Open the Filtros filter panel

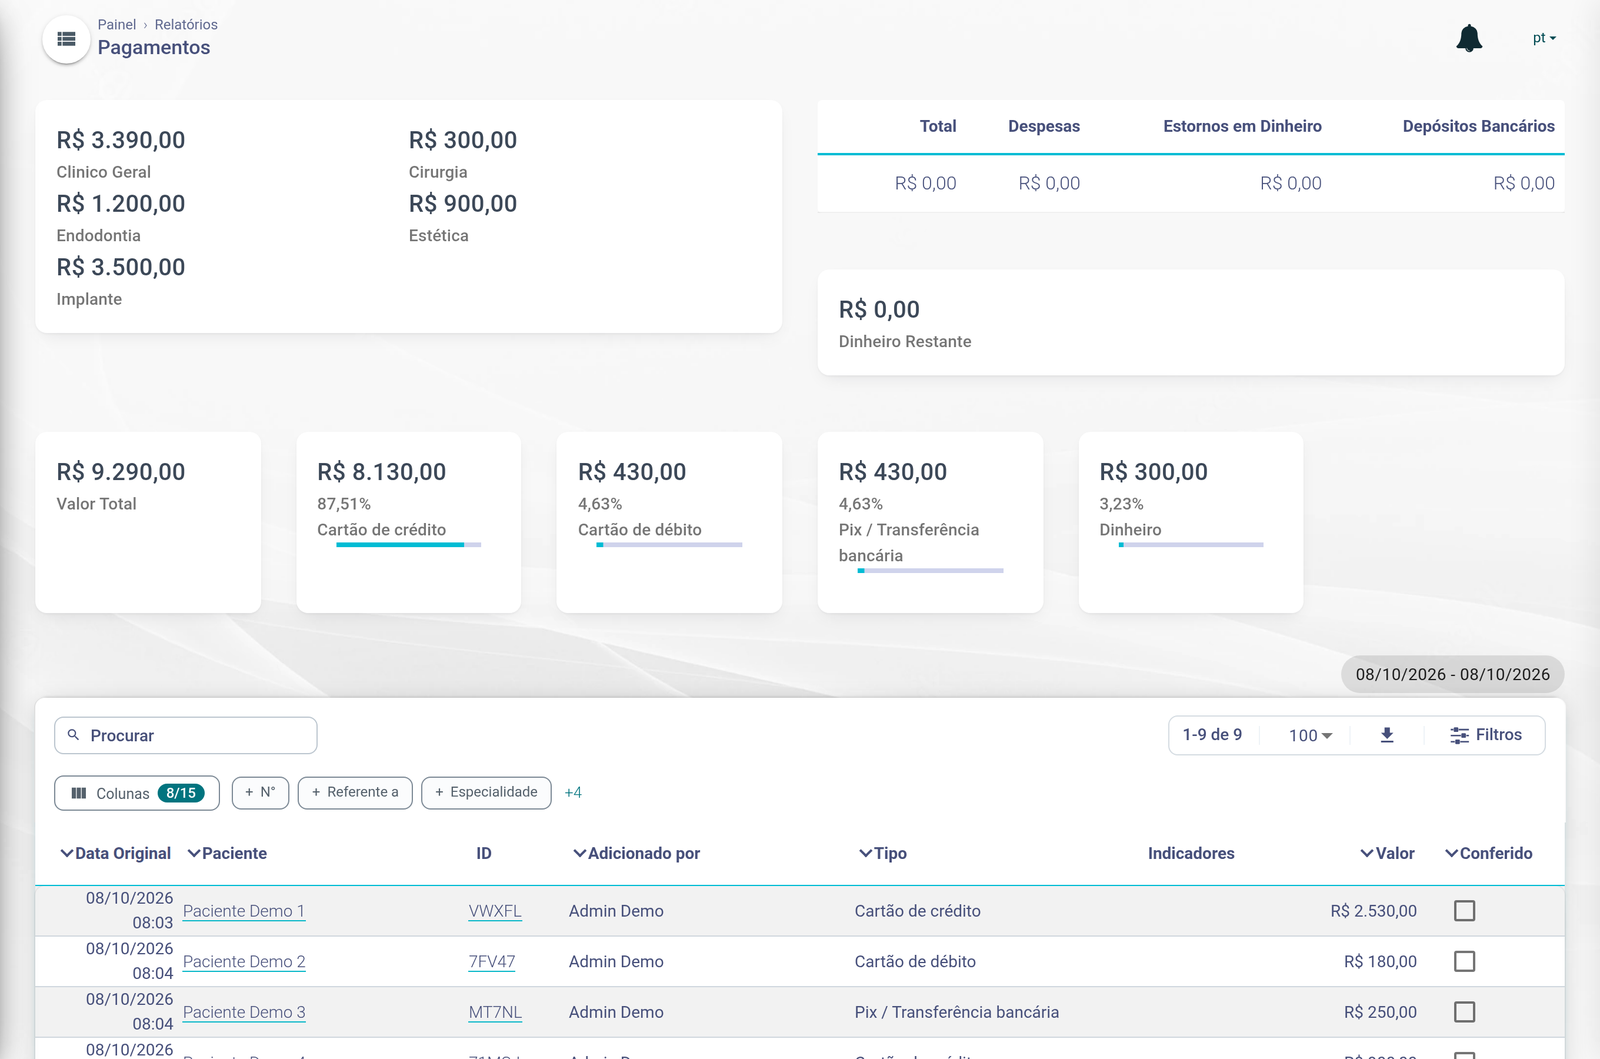(x=1486, y=735)
